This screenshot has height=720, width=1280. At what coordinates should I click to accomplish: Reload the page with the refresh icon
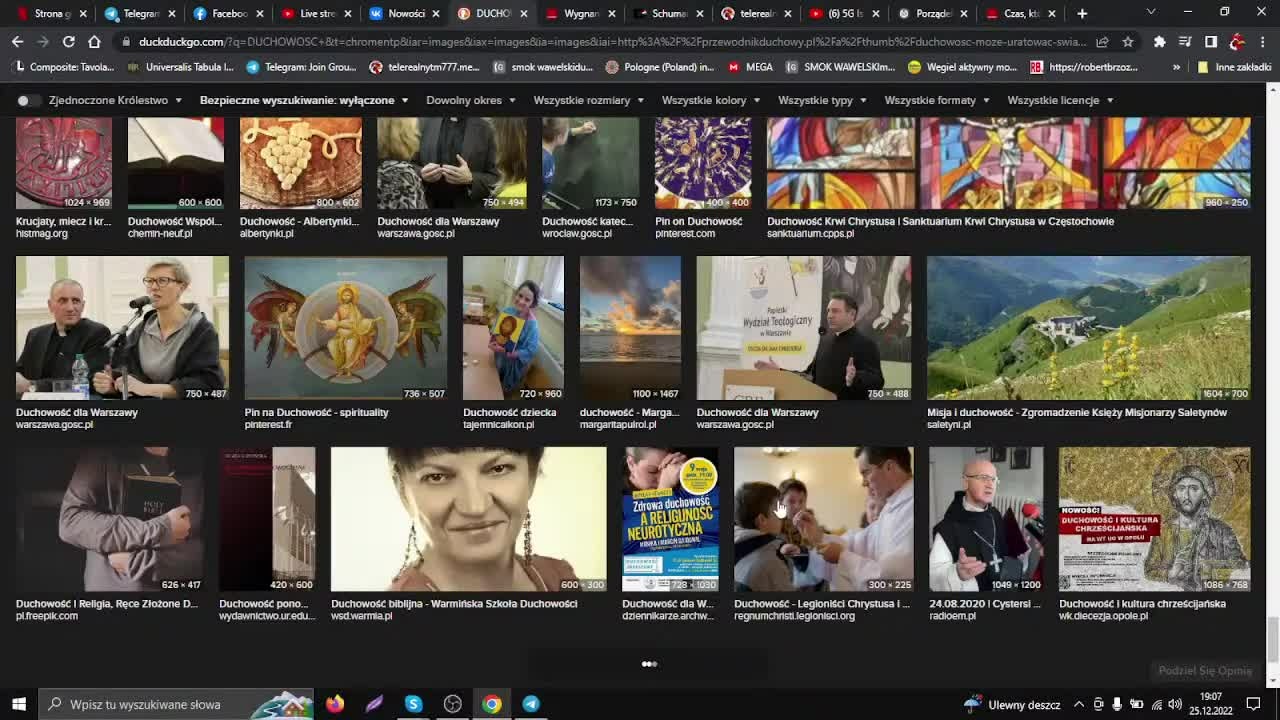tap(68, 42)
